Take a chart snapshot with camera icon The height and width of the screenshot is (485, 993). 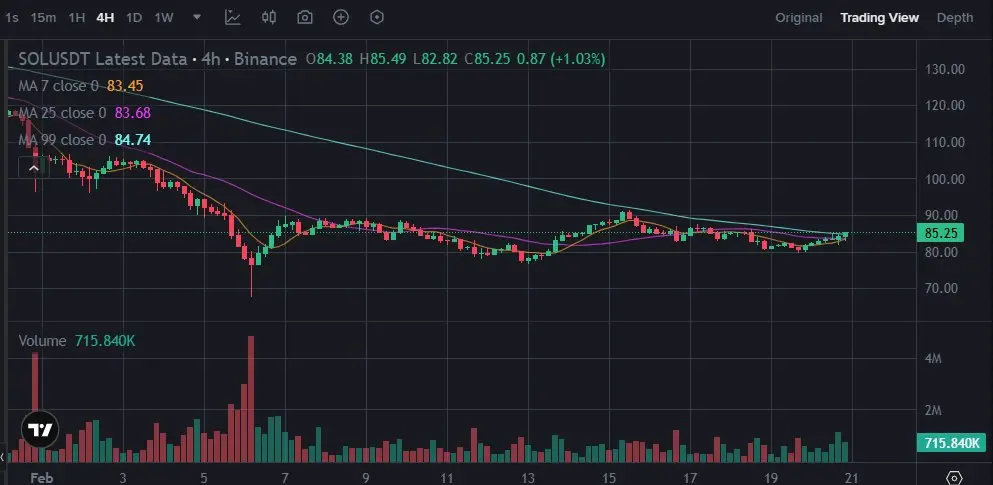click(x=305, y=17)
